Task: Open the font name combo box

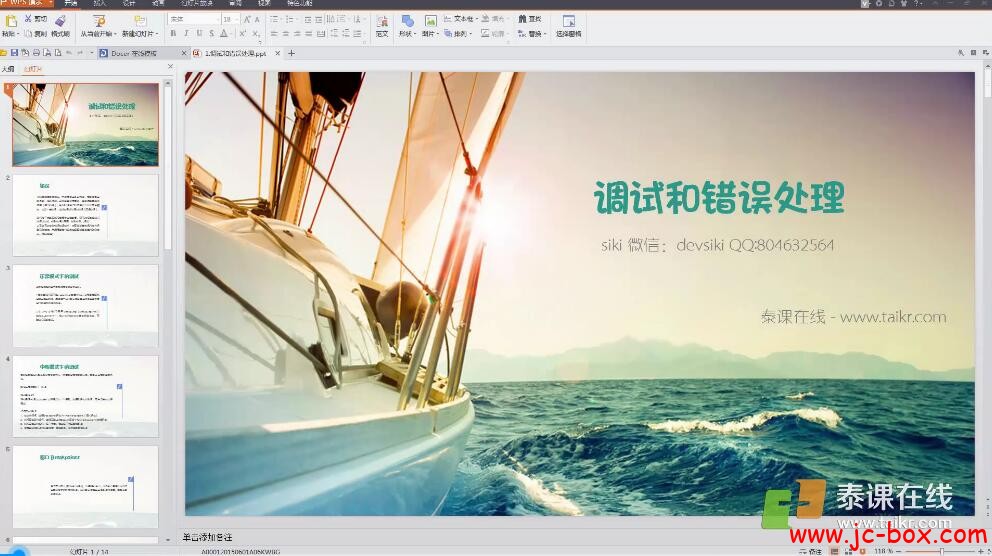Action: (x=194, y=20)
